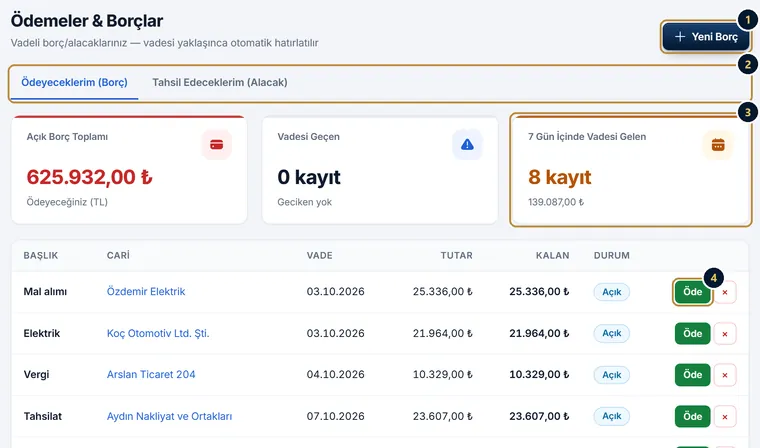Click Öde for the Tahsilat row
The width and height of the screenshot is (760, 448).
click(x=693, y=416)
